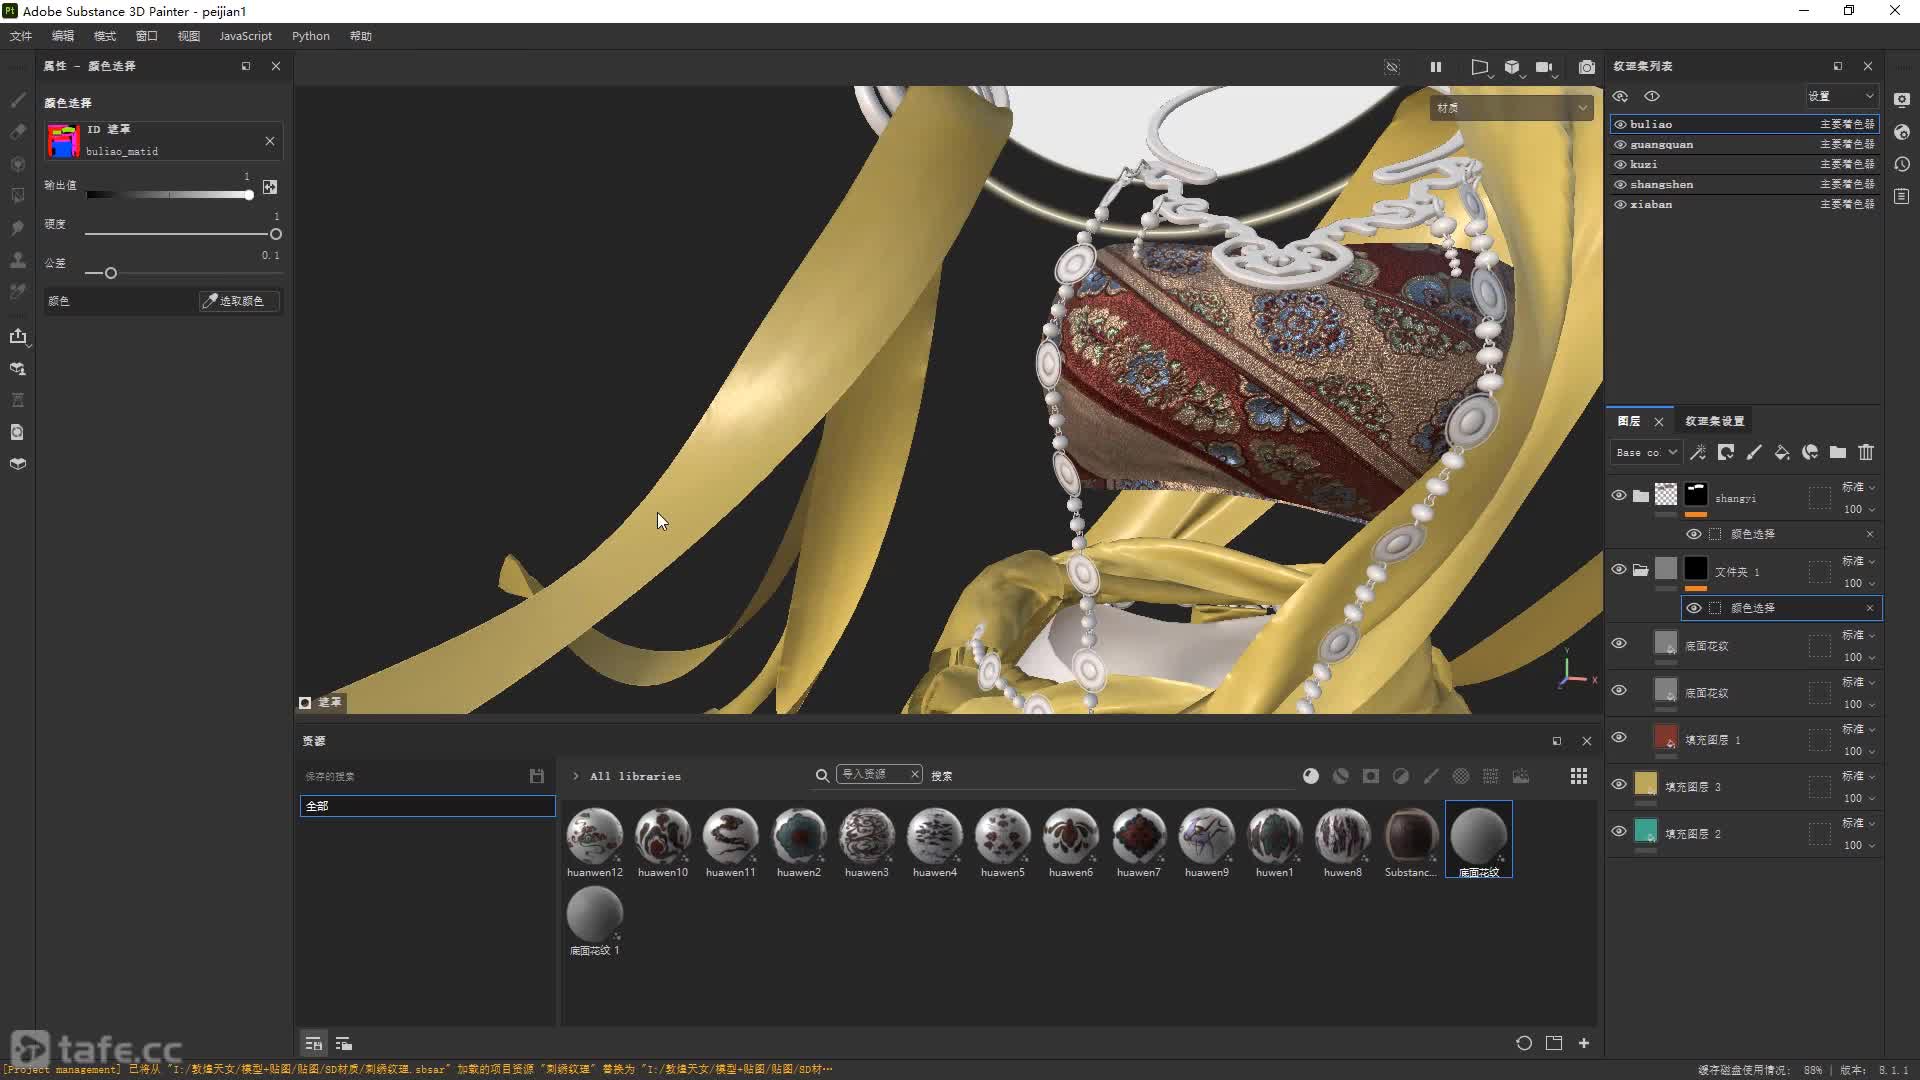Screen dimensions: 1920x1080
Task: Clear the 导入资源 search filter tag
Action: 914,774
